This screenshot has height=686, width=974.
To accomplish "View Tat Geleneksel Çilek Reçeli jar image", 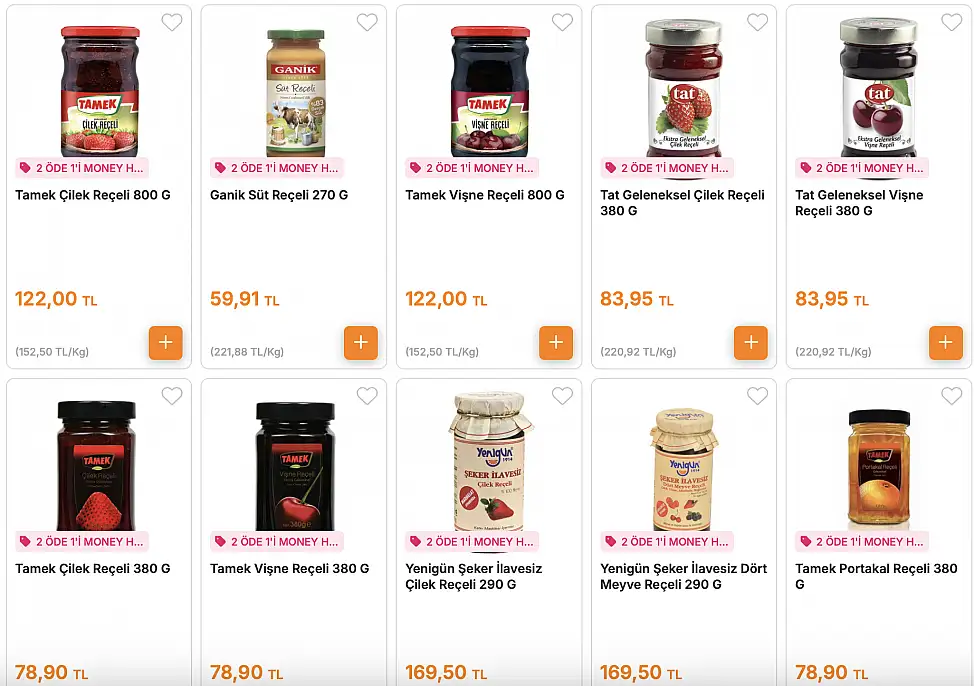I will point(683,87).
